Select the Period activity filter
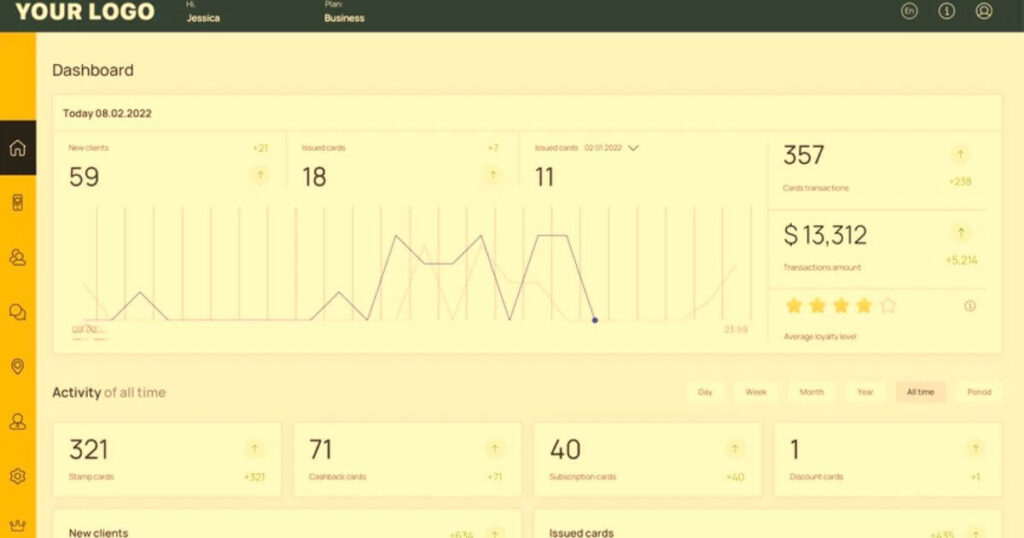 pyautogui.click(x=979, y=392)
